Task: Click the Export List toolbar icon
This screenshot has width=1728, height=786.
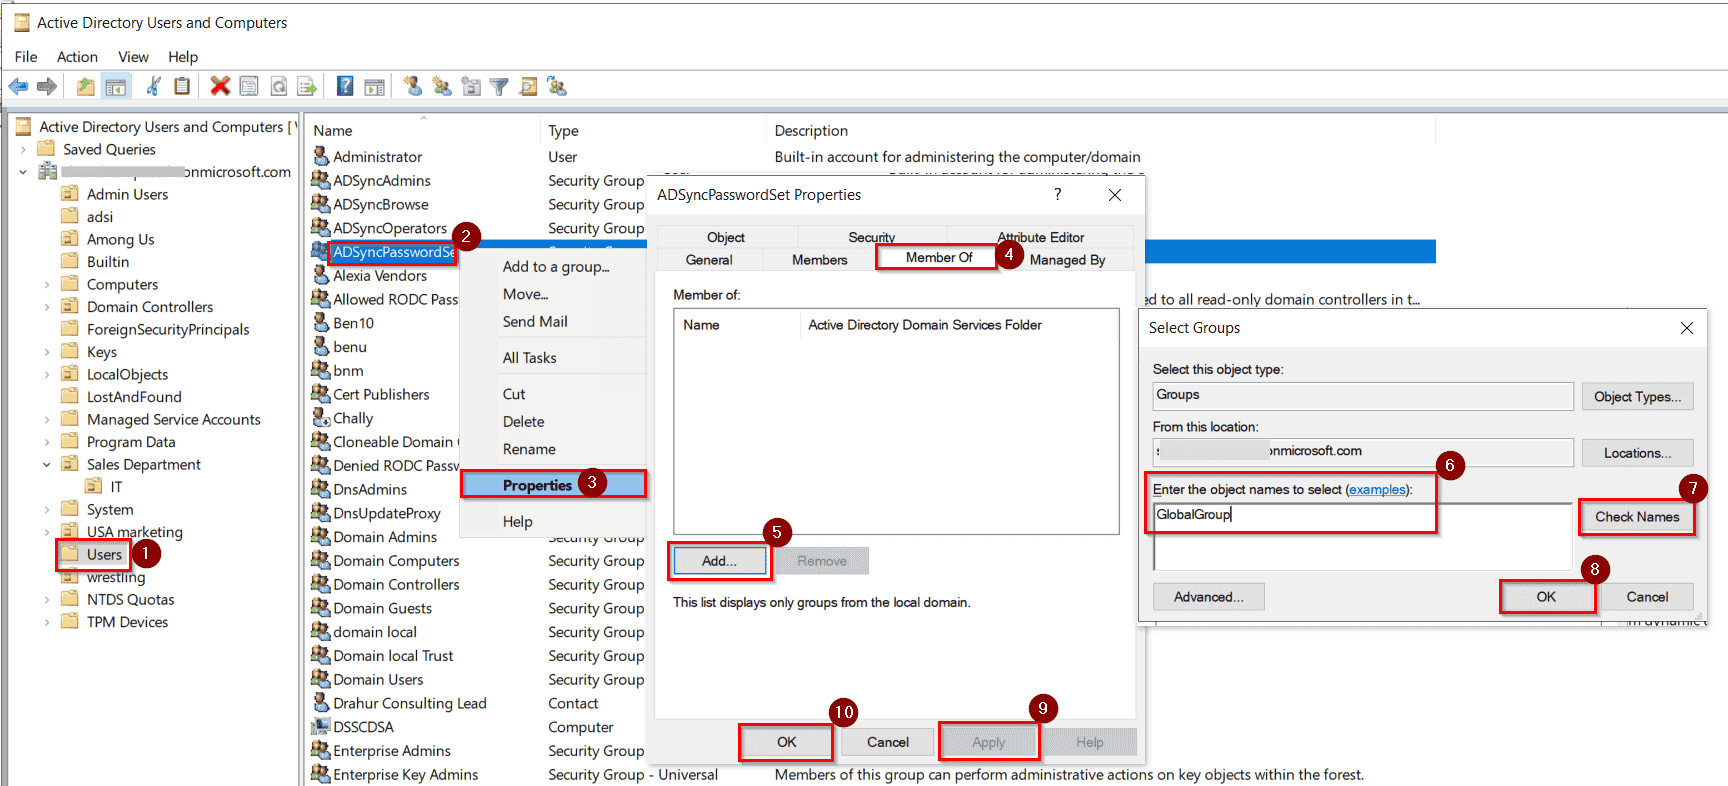Action: pos(307,87)
